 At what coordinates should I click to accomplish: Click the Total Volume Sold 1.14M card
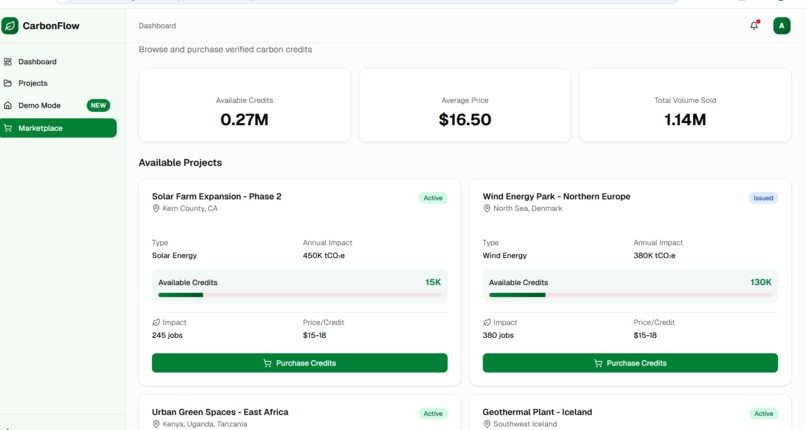click(685, 106)
